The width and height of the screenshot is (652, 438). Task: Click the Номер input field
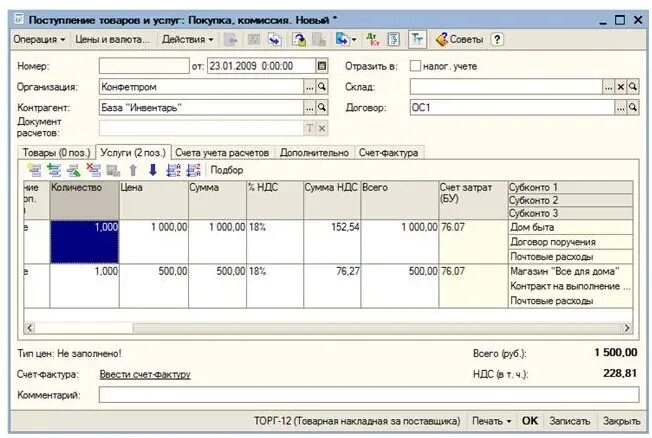(x=144, y=66)
